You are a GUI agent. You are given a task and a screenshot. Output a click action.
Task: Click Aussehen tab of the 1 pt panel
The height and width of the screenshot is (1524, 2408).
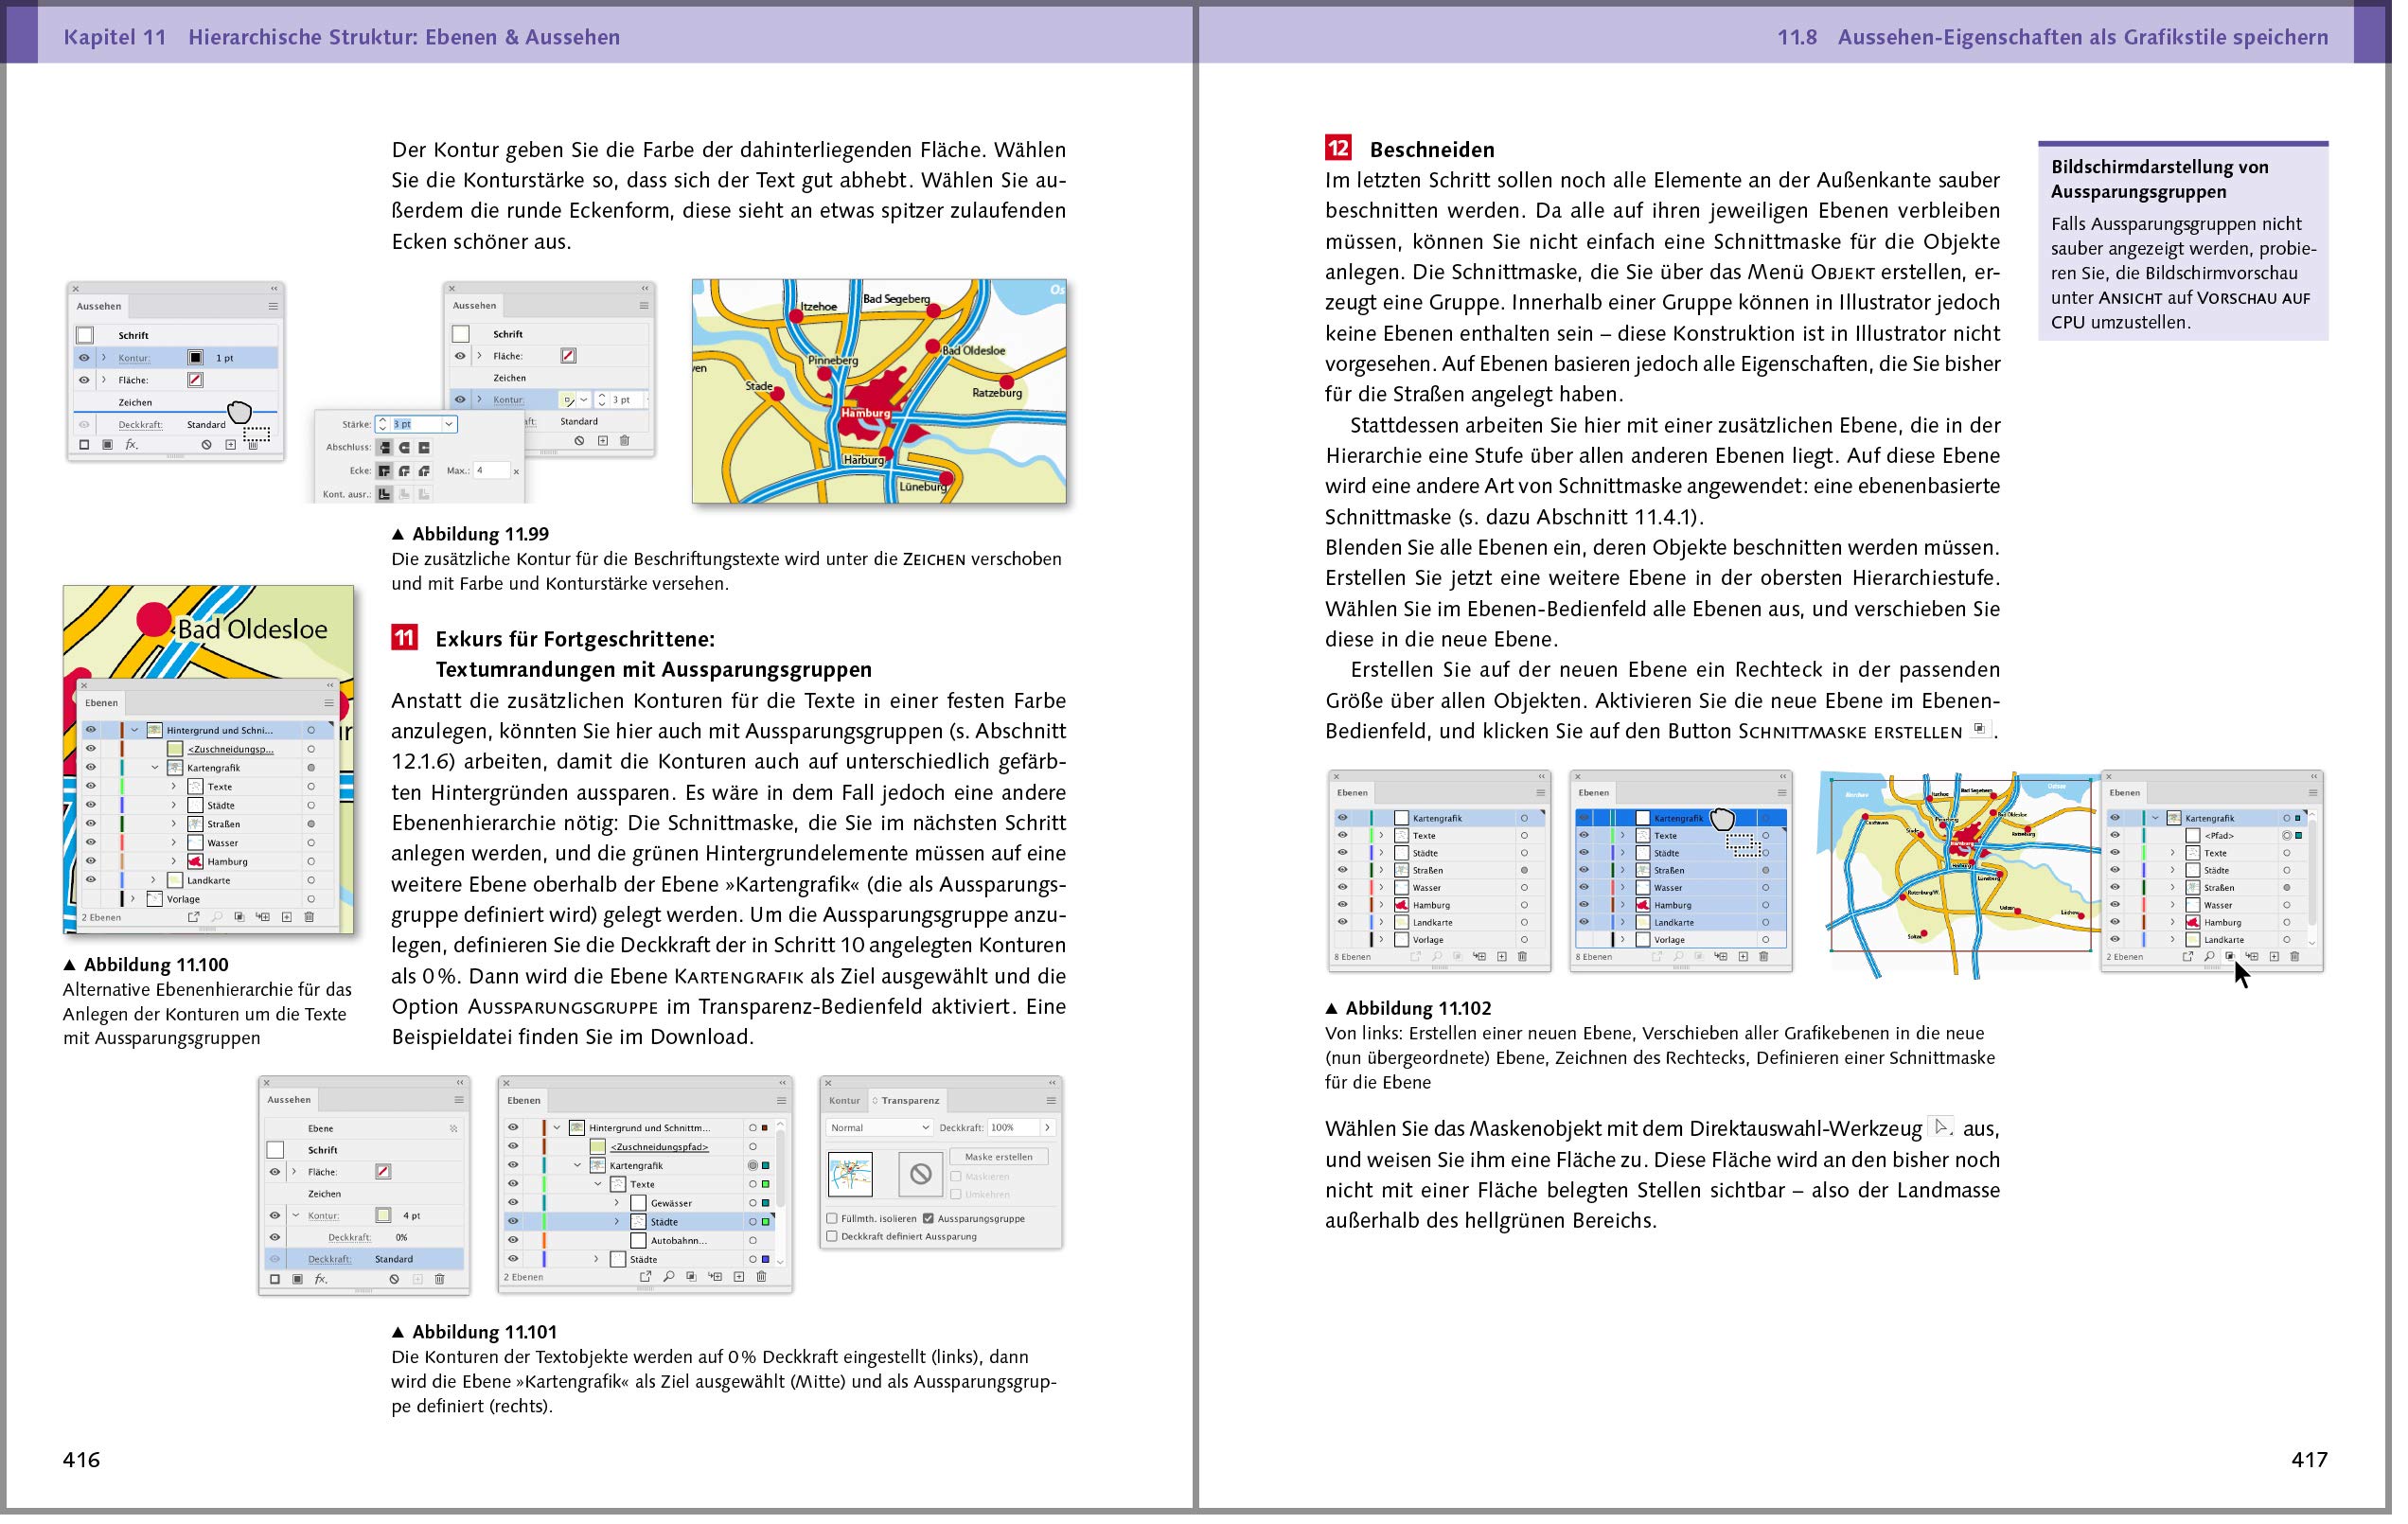(100, 308)
